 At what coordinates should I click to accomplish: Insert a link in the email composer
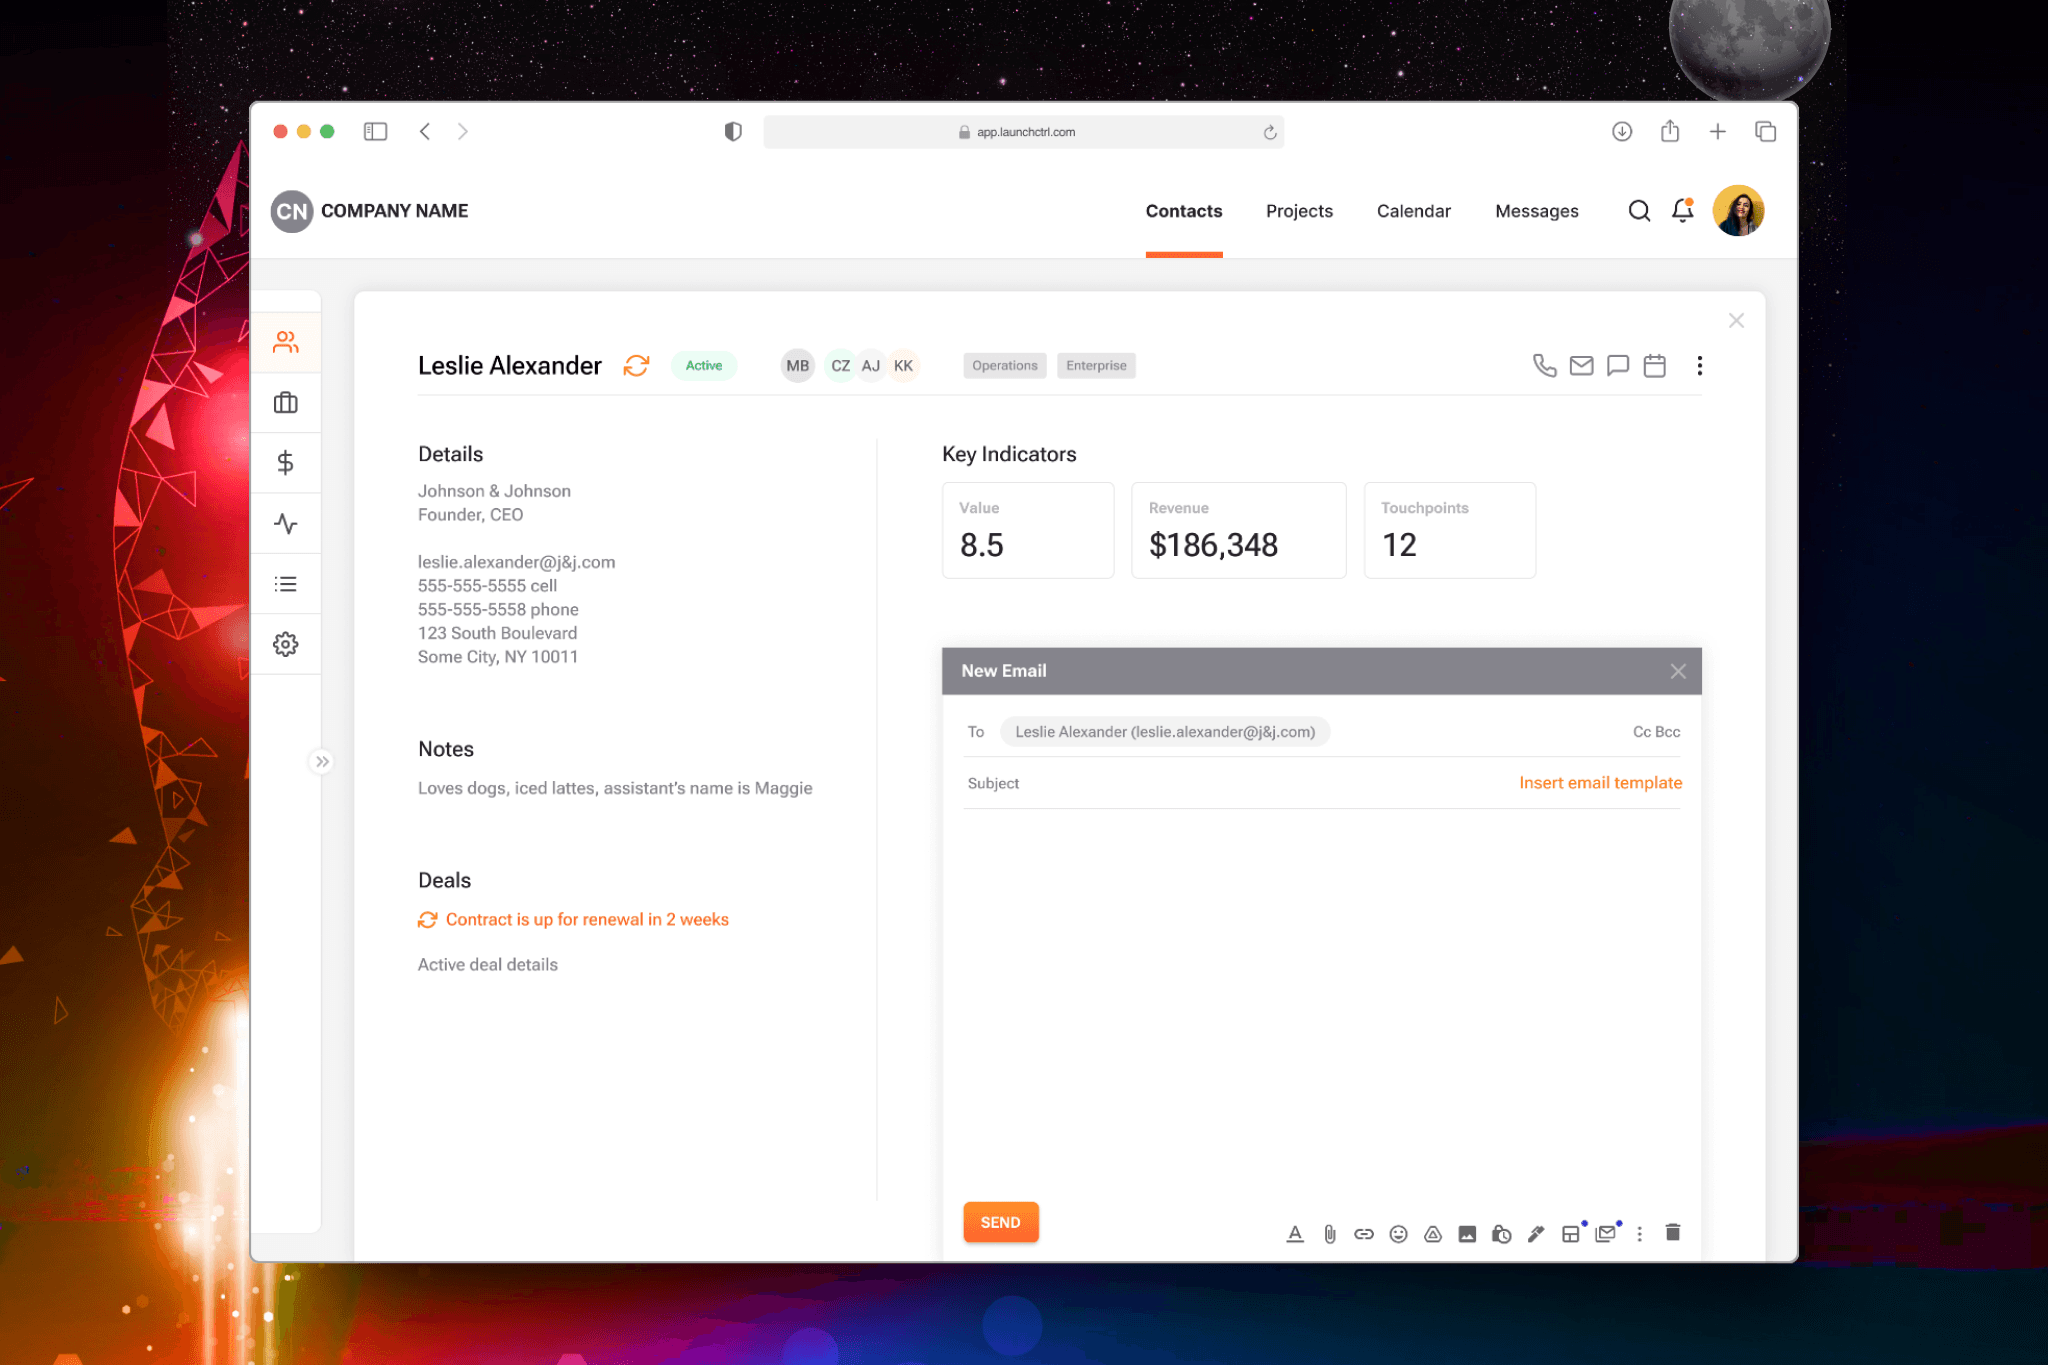(1363, 1233)
